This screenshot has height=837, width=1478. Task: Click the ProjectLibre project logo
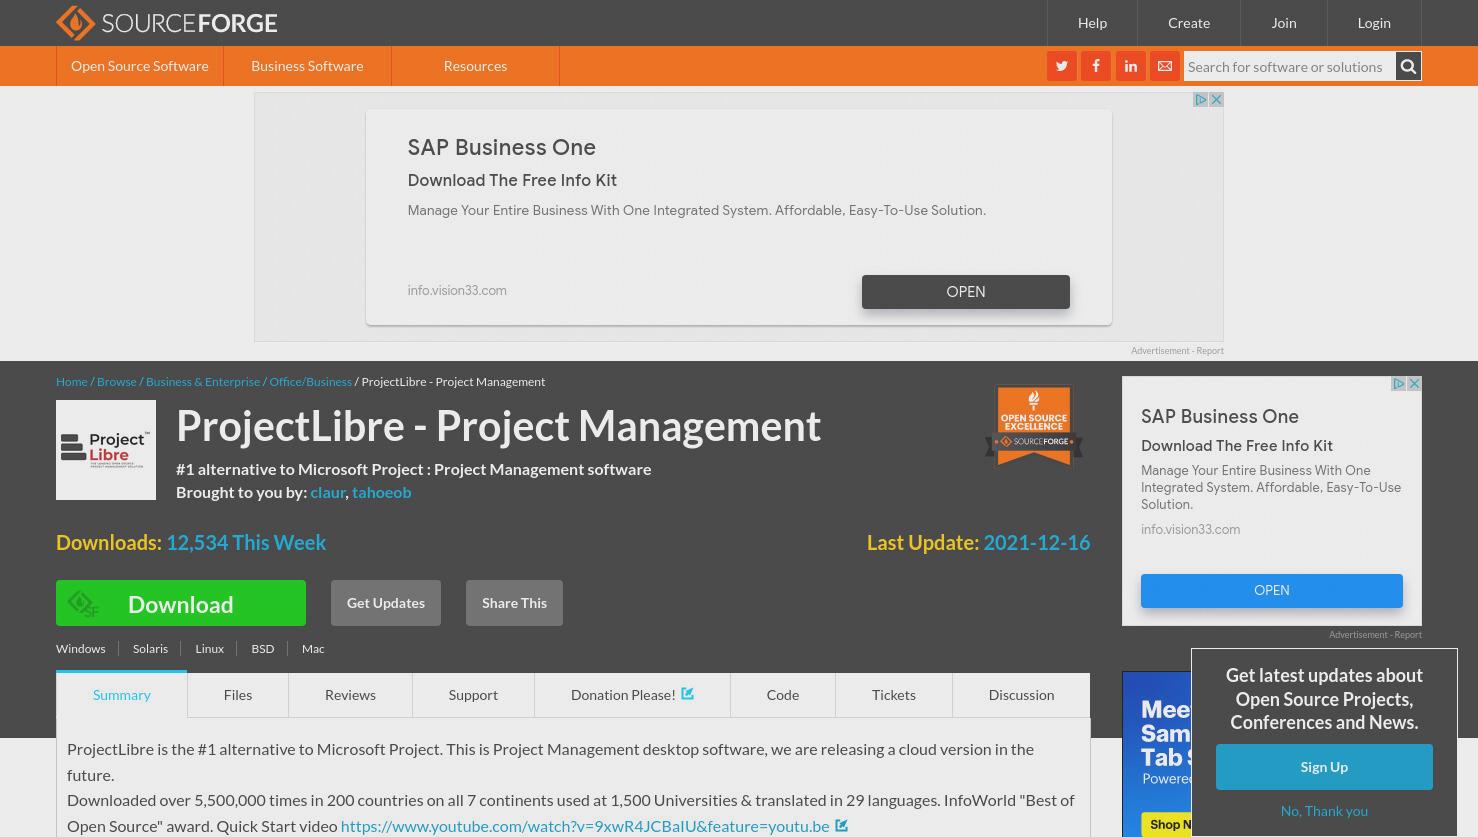point(106,450)
